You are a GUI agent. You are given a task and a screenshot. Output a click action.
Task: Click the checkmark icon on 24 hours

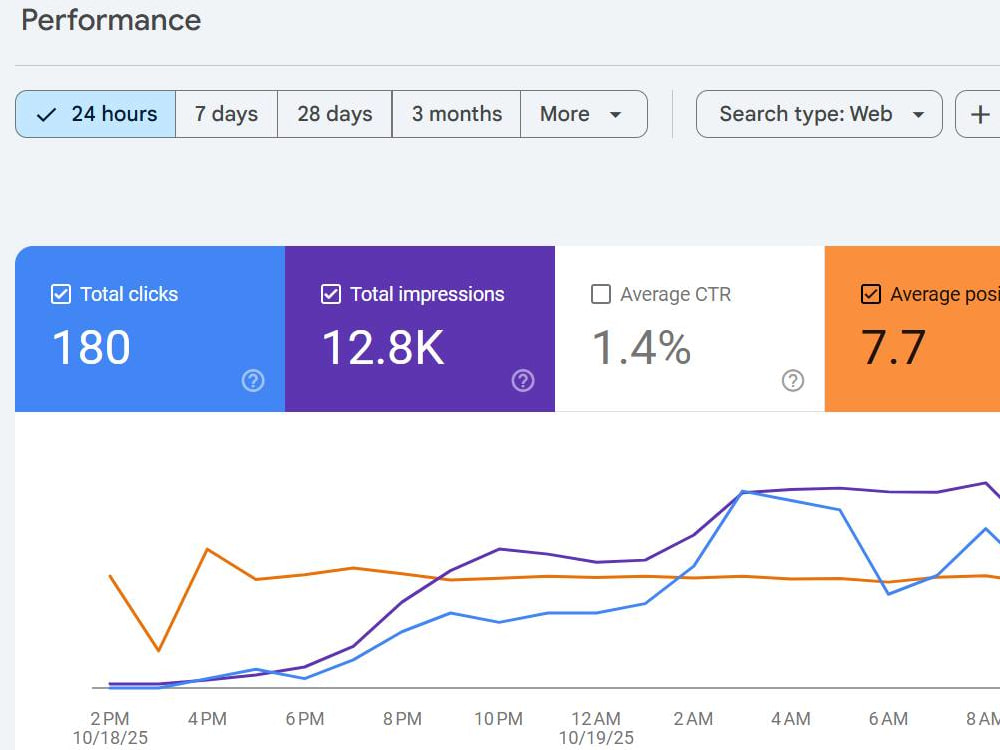coord(46,115)
